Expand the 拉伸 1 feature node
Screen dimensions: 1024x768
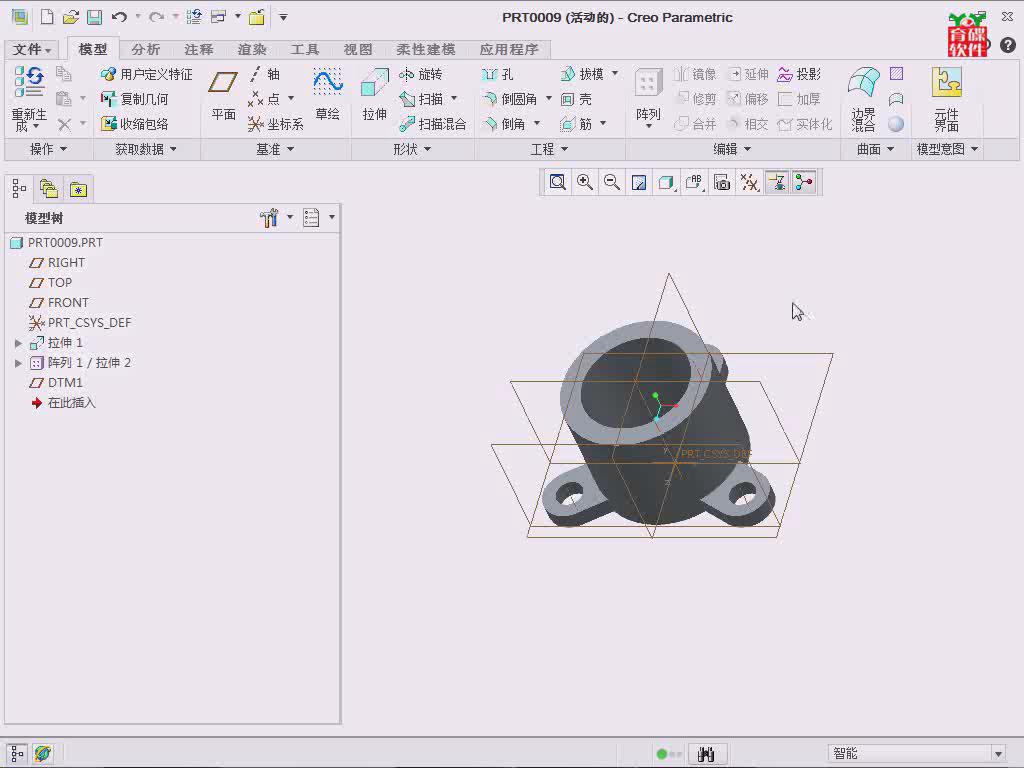click(18, 343)
